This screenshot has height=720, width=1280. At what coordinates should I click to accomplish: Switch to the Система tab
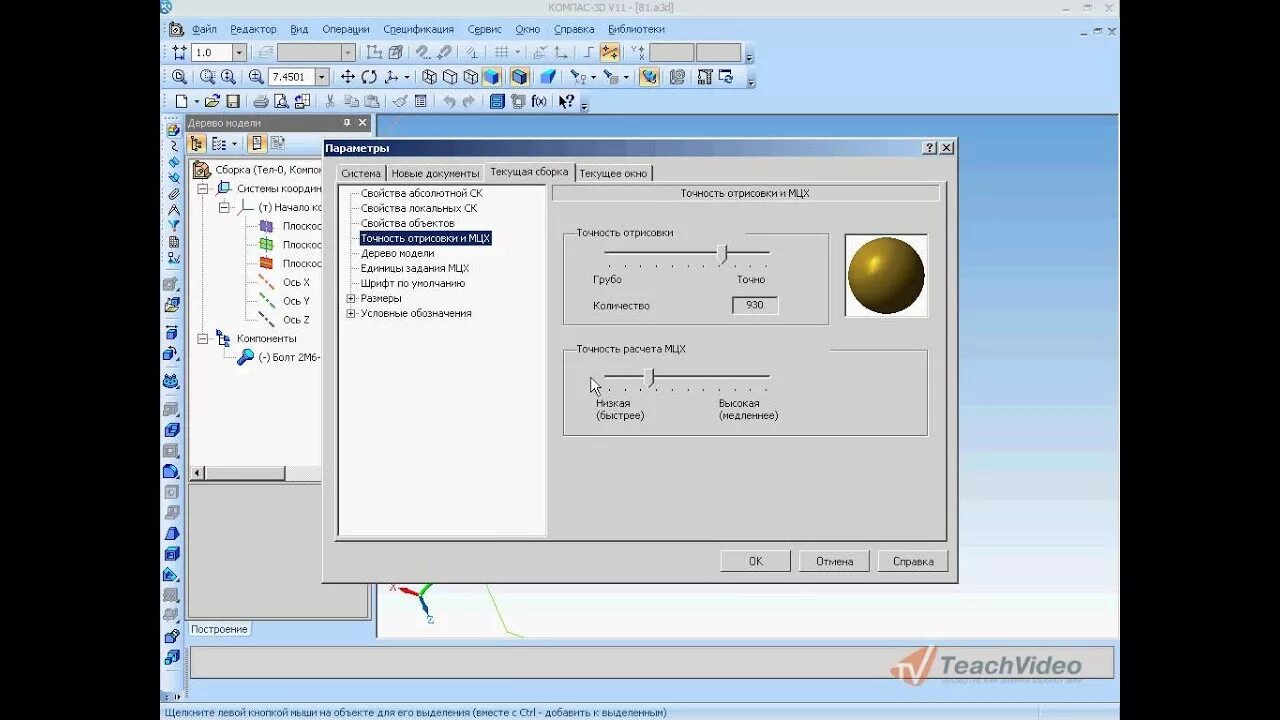361,173
